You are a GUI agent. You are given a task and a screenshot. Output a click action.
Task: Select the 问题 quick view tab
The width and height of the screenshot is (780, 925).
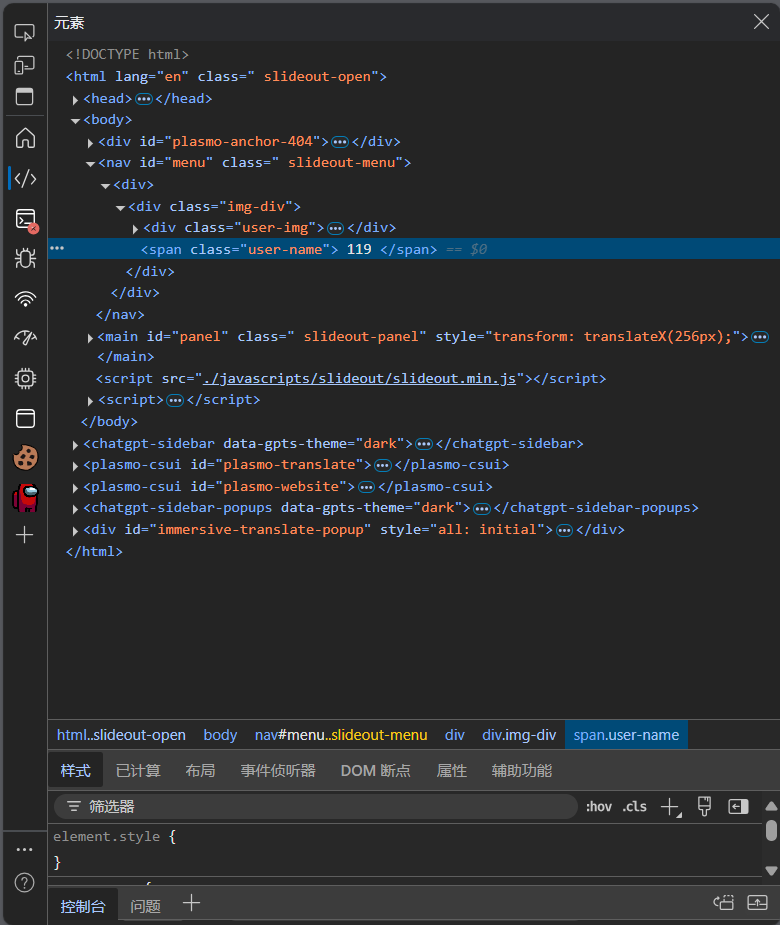[x=145, y=906]
